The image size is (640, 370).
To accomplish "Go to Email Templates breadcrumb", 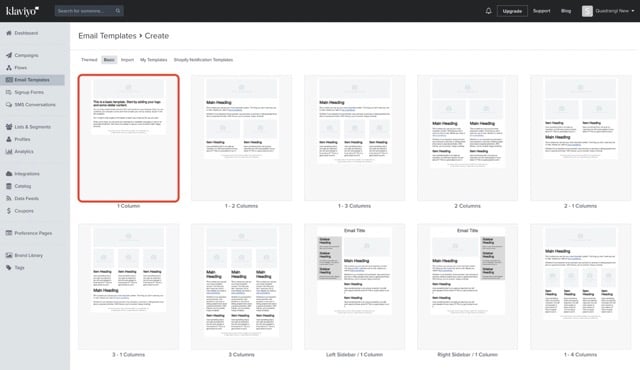I will (x=107, y=36).
